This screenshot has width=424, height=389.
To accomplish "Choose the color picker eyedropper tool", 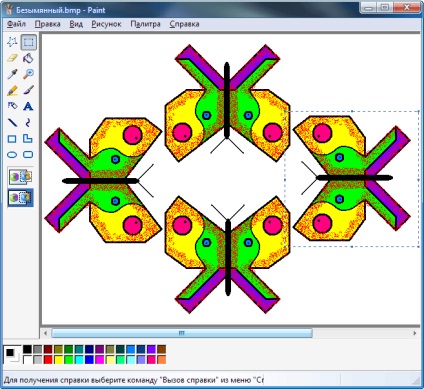I will coord(12,74).
